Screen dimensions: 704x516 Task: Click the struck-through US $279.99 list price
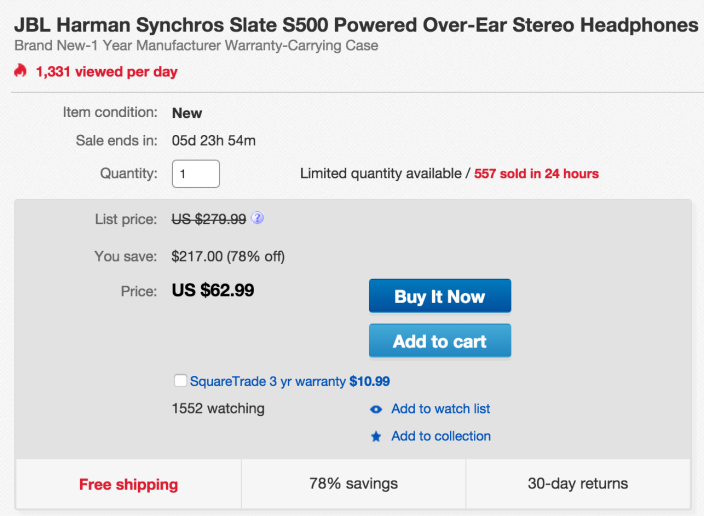pyautogui.click(x=208, y=218)
